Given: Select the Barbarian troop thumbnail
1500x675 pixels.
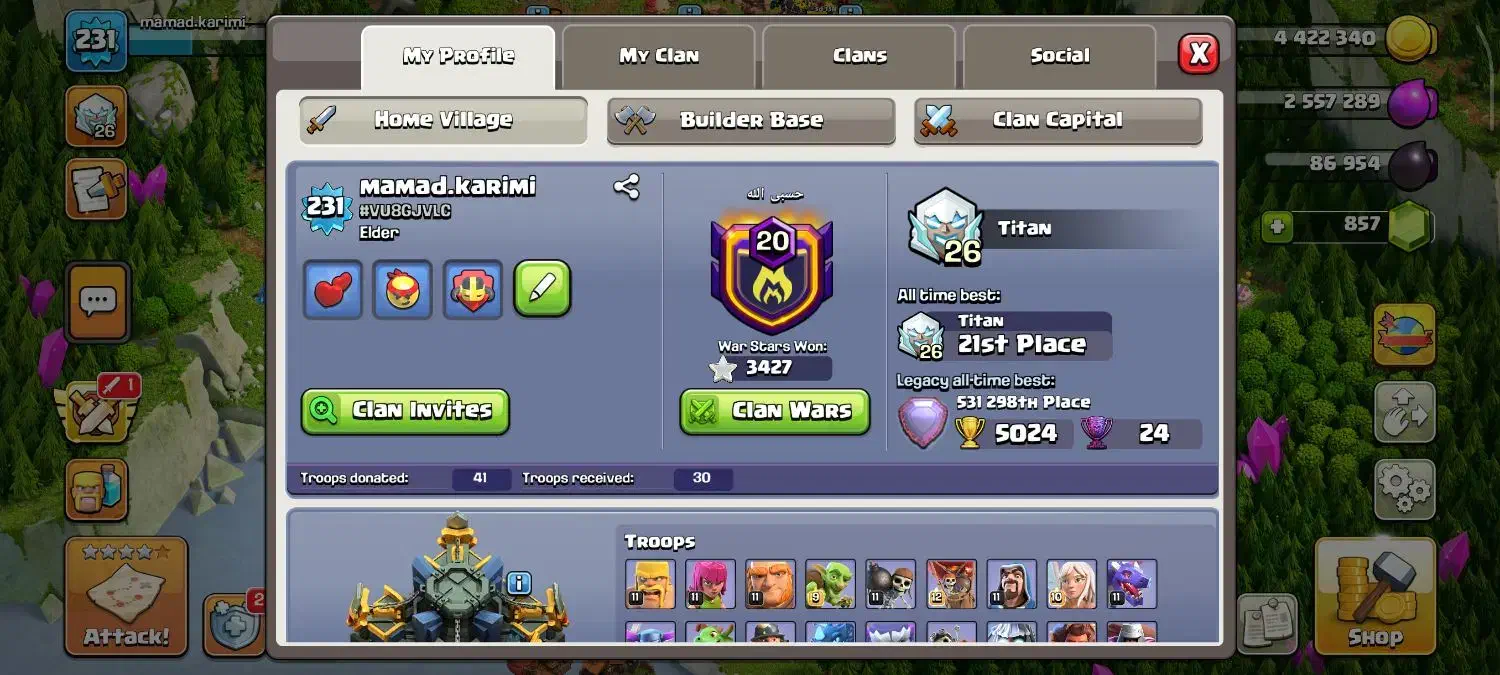Looking at the screenshot, I should pos(650,584).
